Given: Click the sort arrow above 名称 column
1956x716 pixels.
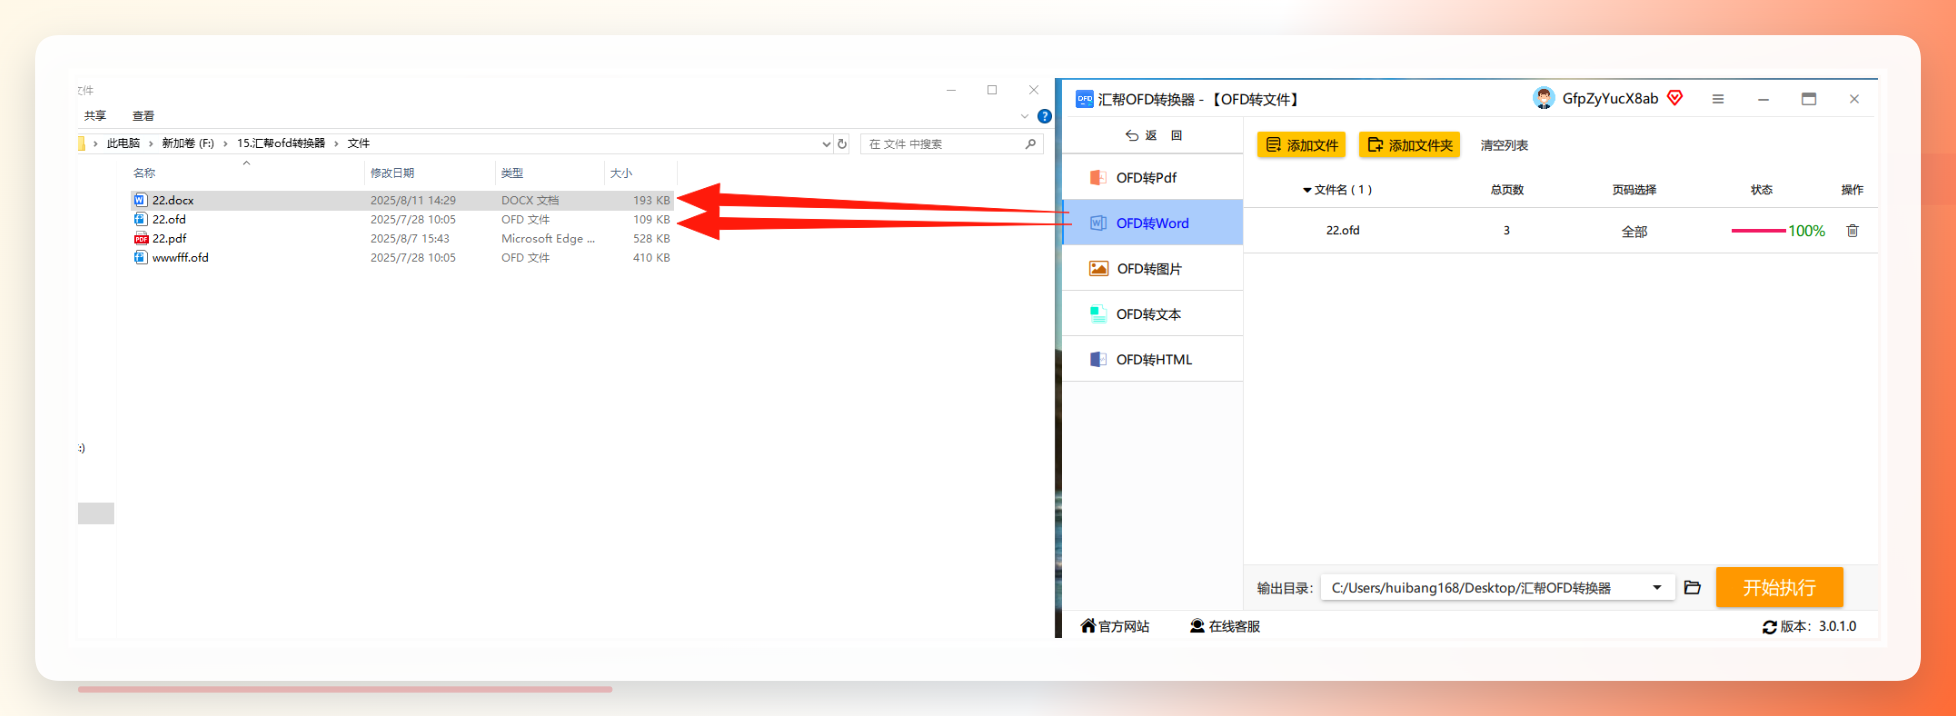Looking at the screenshot, I should (x=246, y=163).
